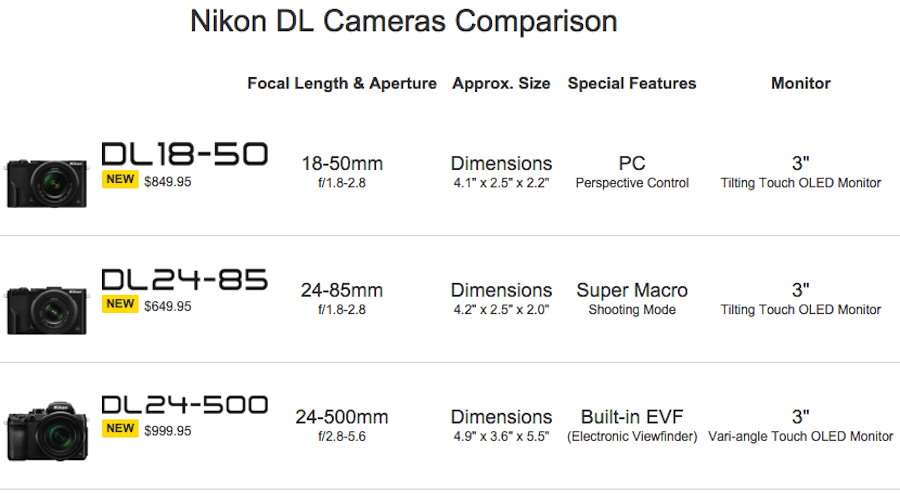Click the yellow NEW badge beside DL18-50

[x=120, y=180]
